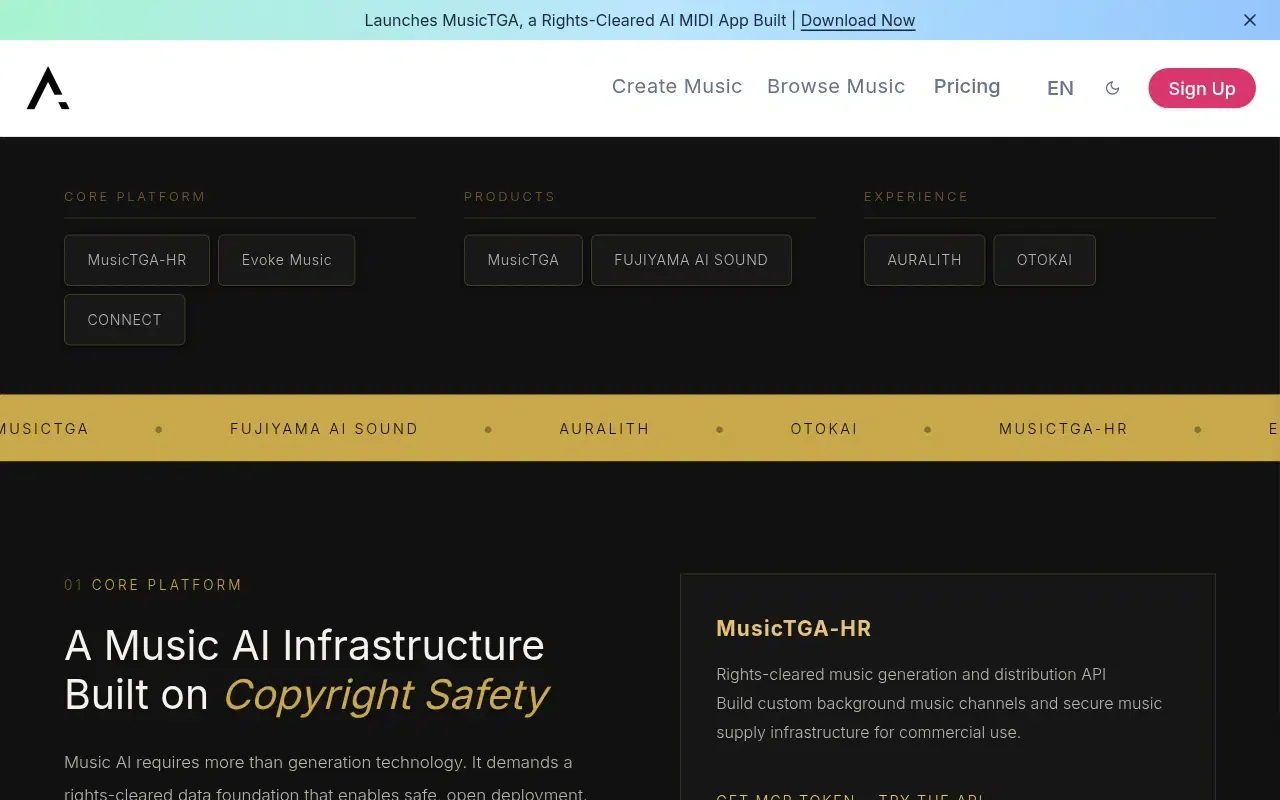Select the MusicTGA chip under Products
The width and height of the screenshot is (1280, 800).
pyautogui.click(x=523, y=260)
